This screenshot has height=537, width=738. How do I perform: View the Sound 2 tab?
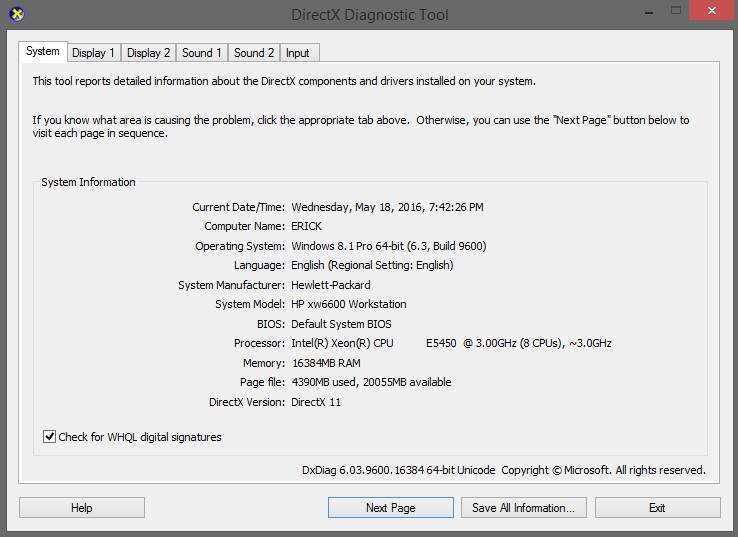pyautogui.click(x=254, y=52)
